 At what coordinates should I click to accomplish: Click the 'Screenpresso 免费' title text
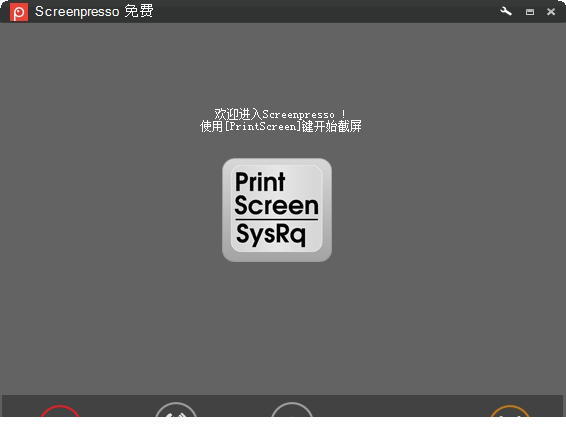click(x=94, y=12)
